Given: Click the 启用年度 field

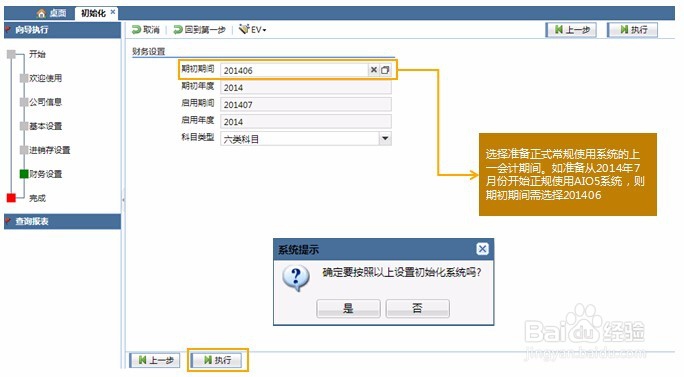Looking at the screenshot, I should click(x=306, y=121).
